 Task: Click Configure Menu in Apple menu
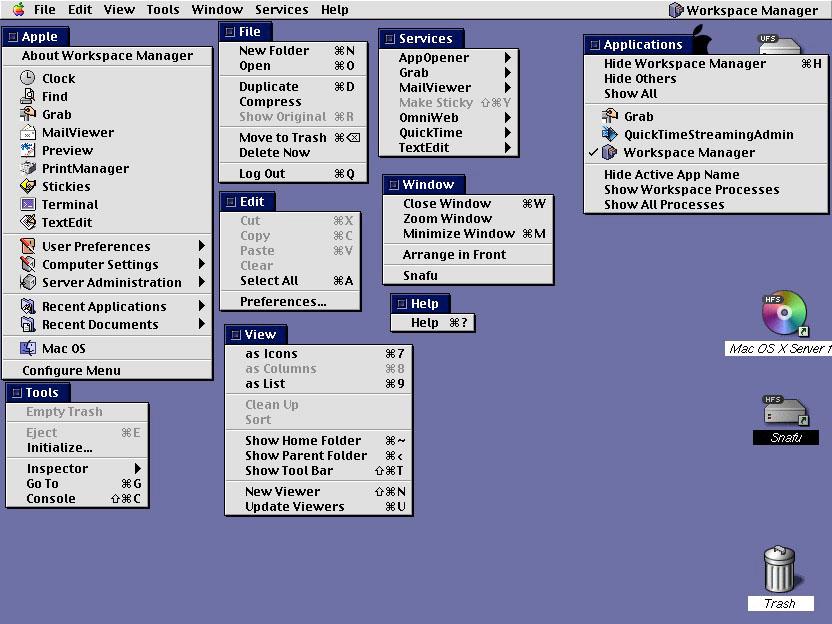pyautogui.click(x=108, y=370)
